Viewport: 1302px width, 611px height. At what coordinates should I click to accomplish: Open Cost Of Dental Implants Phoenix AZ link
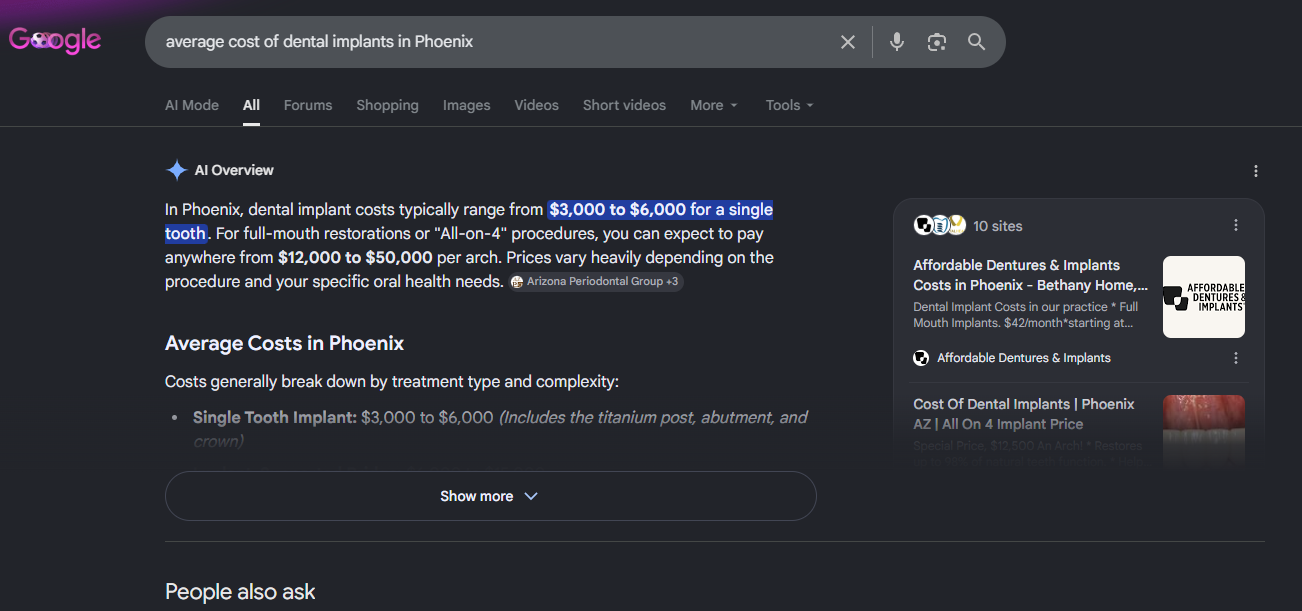tap(1024, 414)
